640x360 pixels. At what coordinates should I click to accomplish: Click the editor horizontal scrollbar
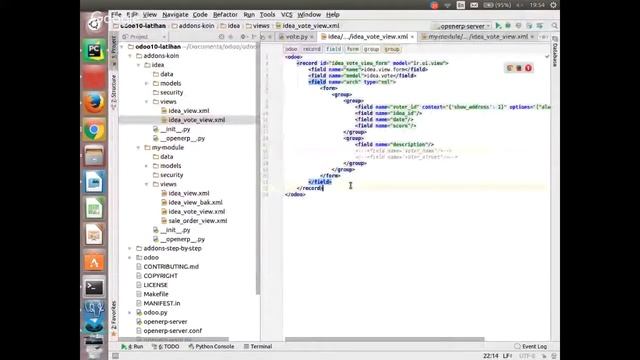pyautogui.click(x=384, y=340)
